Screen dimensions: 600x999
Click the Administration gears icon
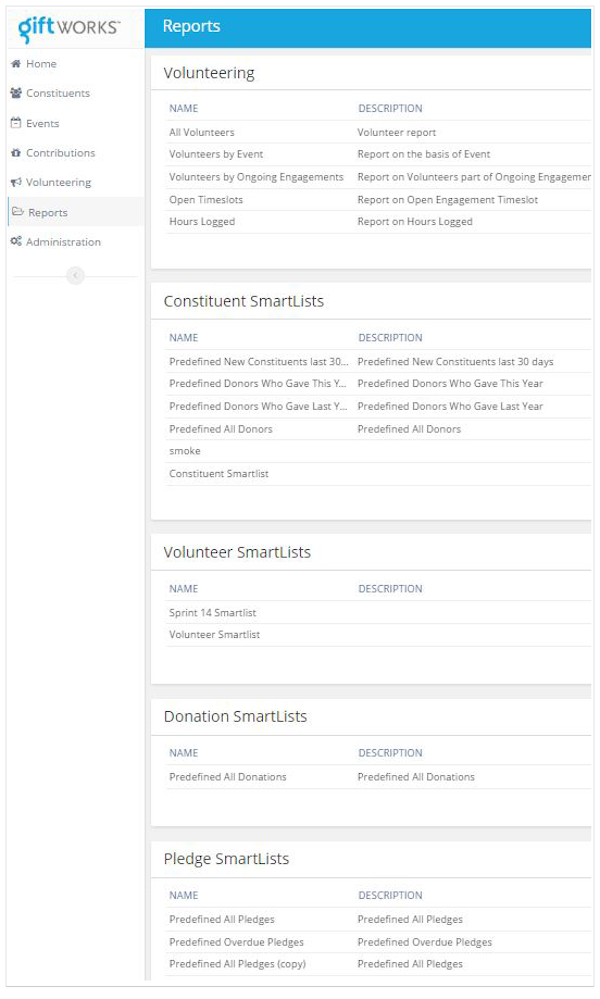pos(16,241)
